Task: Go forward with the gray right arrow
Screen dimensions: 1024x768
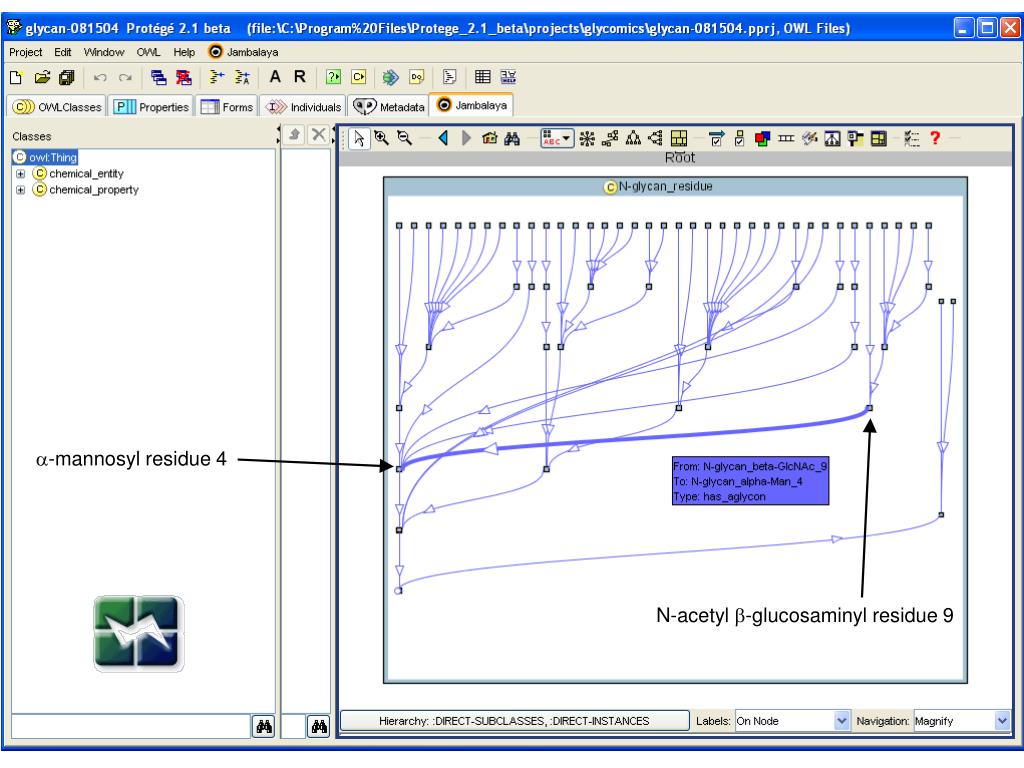Action: [x=466, y=138]
